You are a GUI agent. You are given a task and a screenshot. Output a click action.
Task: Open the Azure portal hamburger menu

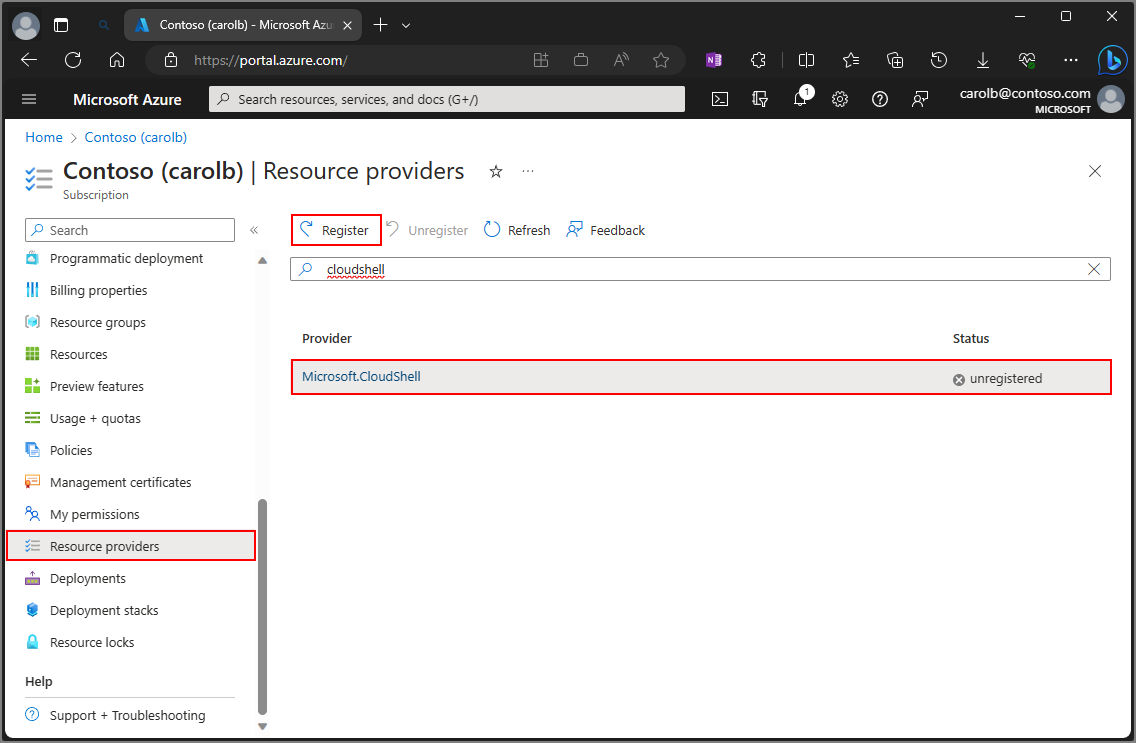point(29,99)
